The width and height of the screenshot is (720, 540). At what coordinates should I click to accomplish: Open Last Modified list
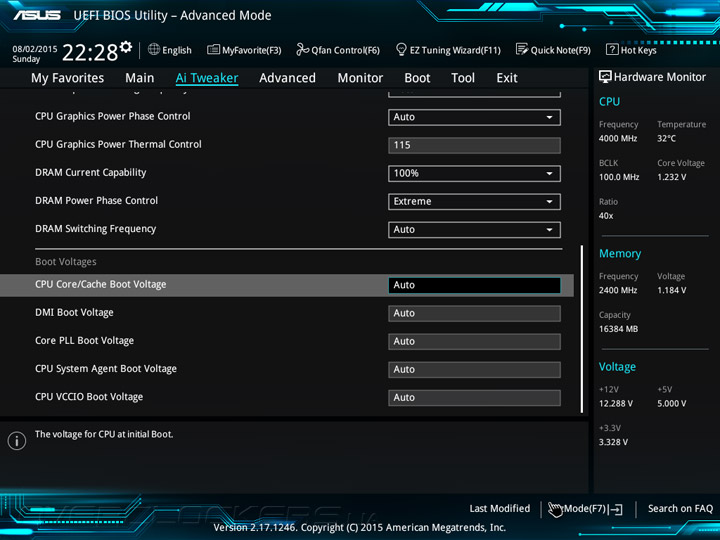click(x=500, y=509)
